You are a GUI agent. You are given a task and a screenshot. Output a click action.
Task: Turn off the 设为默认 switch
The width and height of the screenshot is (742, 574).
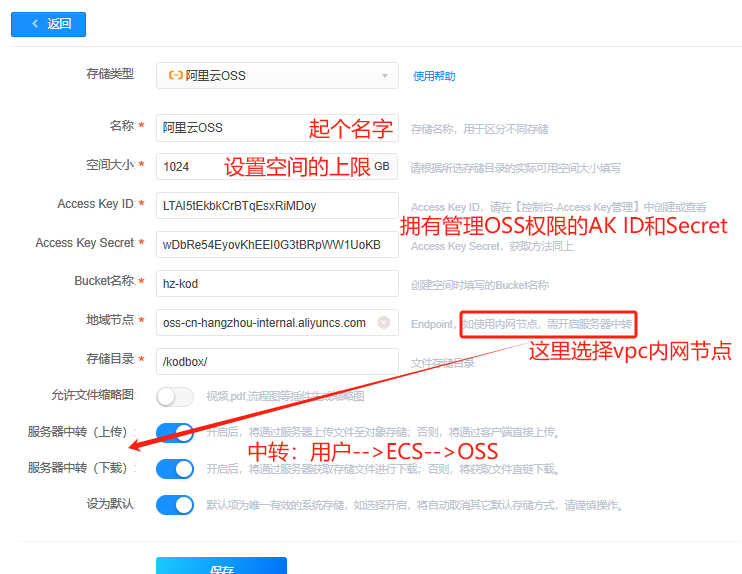(175, 505)
